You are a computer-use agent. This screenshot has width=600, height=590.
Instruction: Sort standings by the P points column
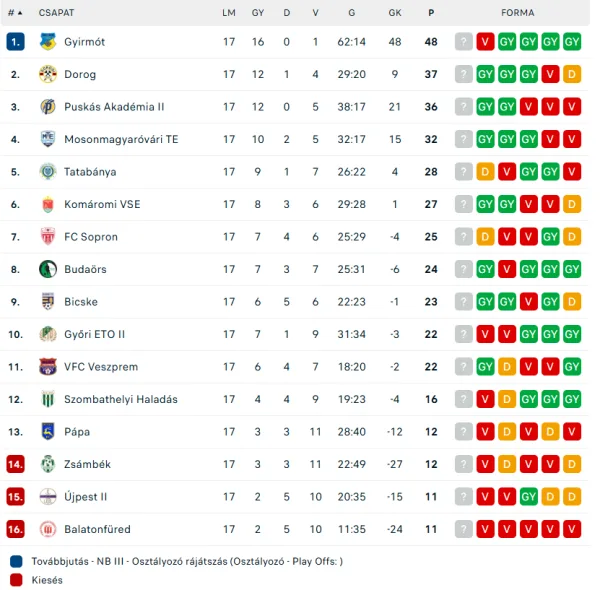coord(431,13)
